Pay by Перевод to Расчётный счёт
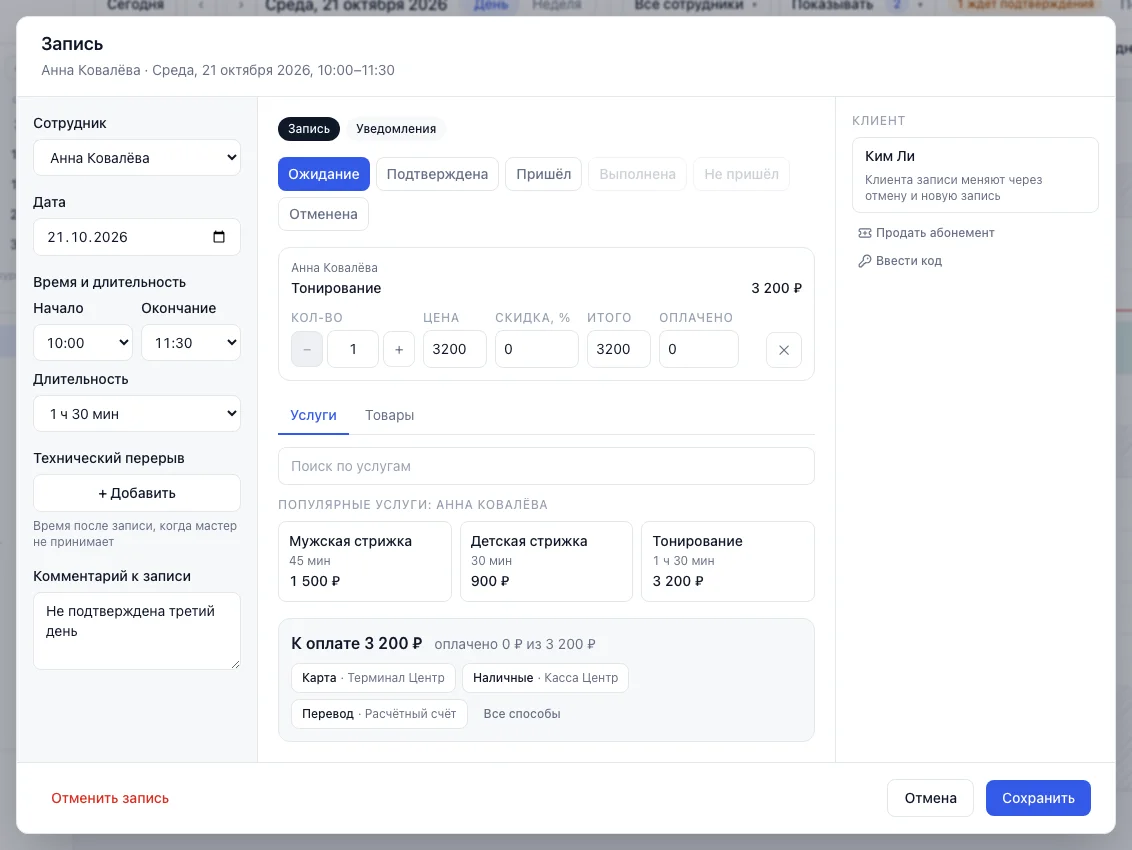This screenshot has width=1132, height=850. click(379, 714)
